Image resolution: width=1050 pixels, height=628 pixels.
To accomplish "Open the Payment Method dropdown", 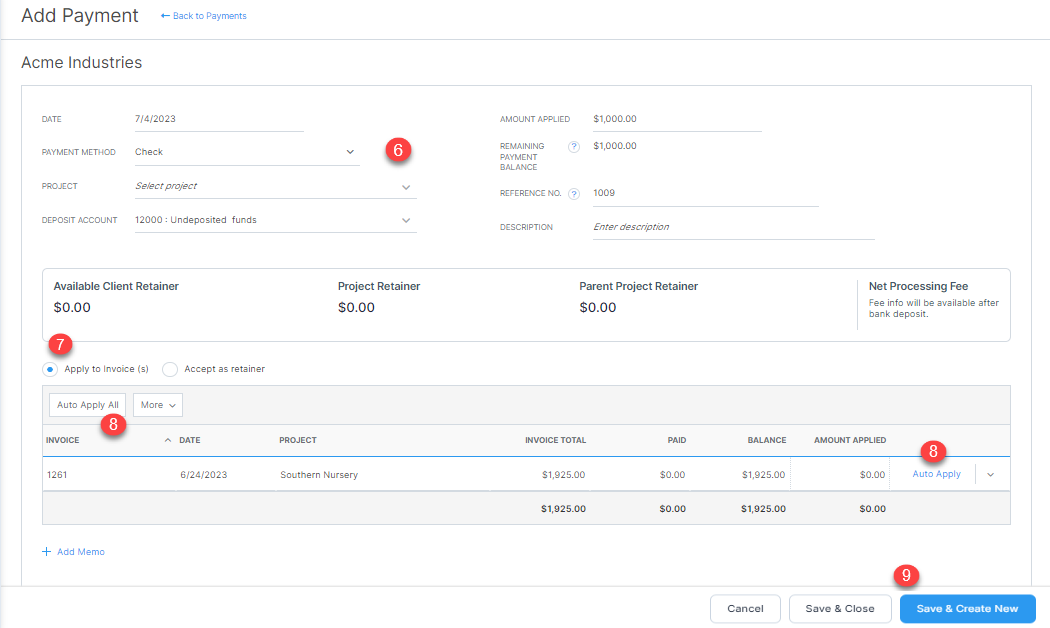I will pos(246,152).
